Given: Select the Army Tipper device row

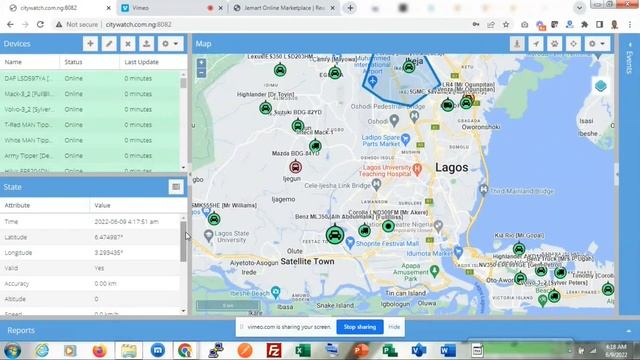Looking at the screenshot, I should coord(89,156).
